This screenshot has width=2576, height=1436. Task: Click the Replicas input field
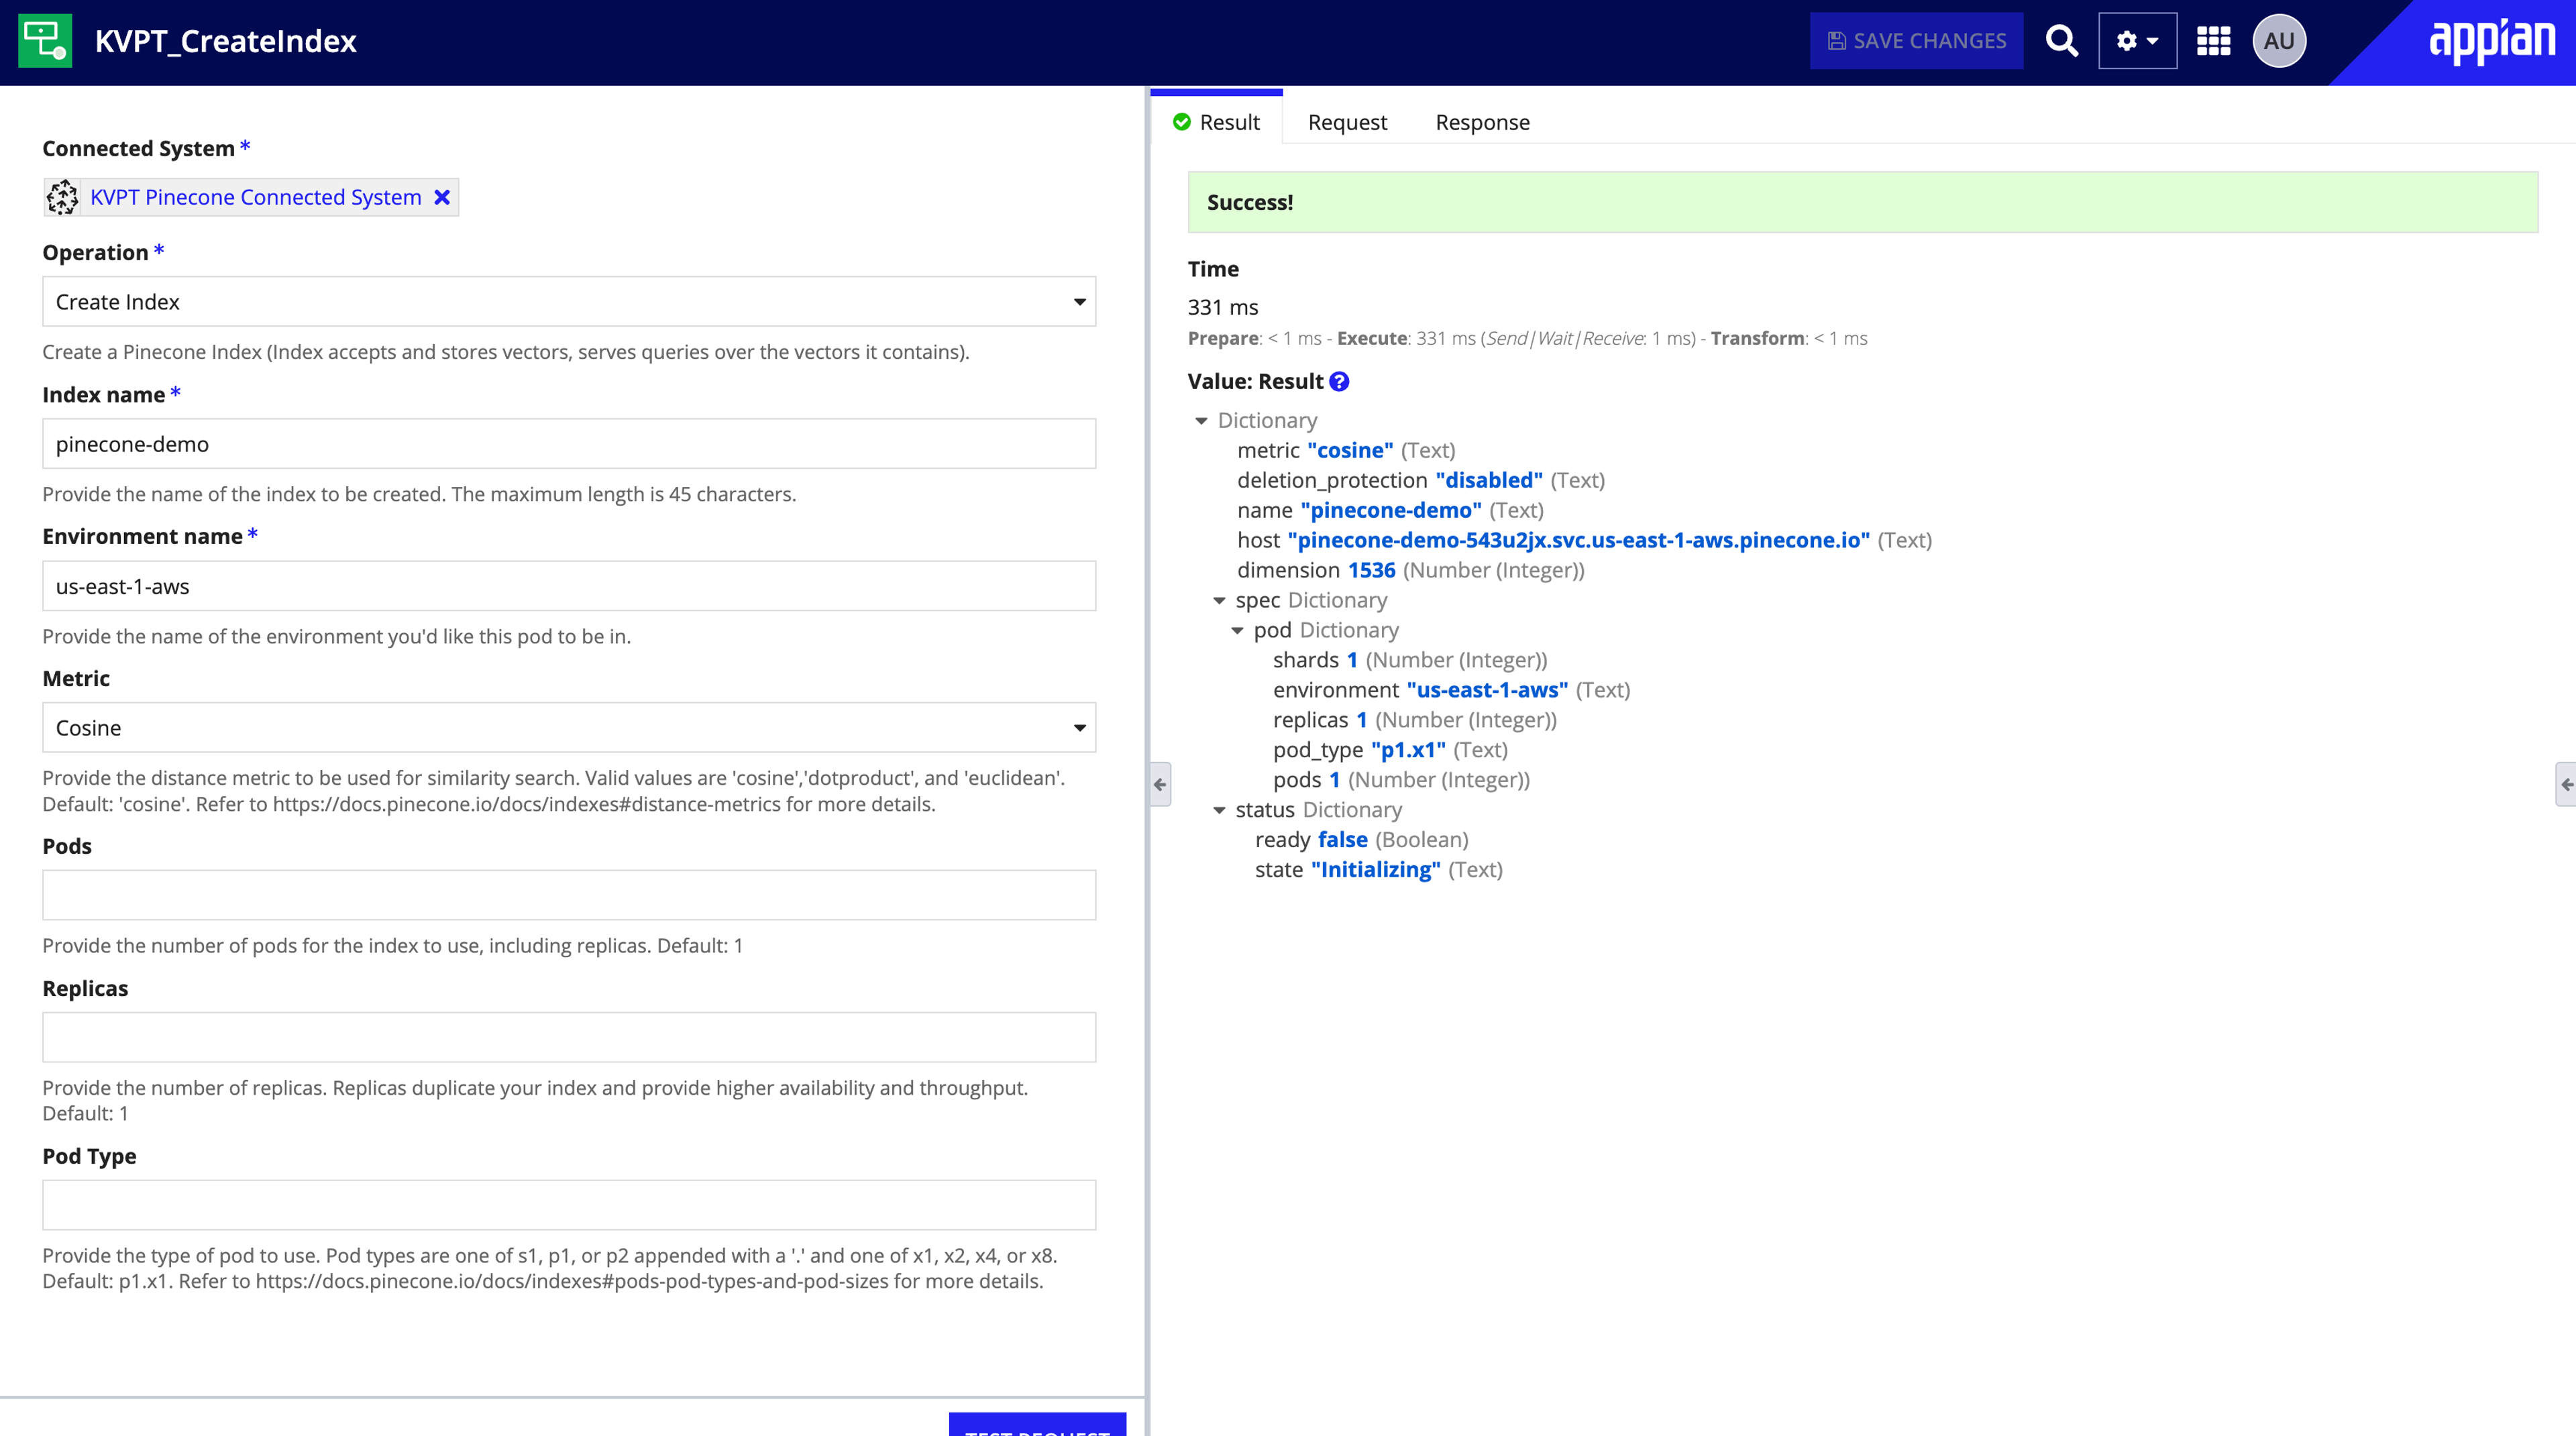569,1037
